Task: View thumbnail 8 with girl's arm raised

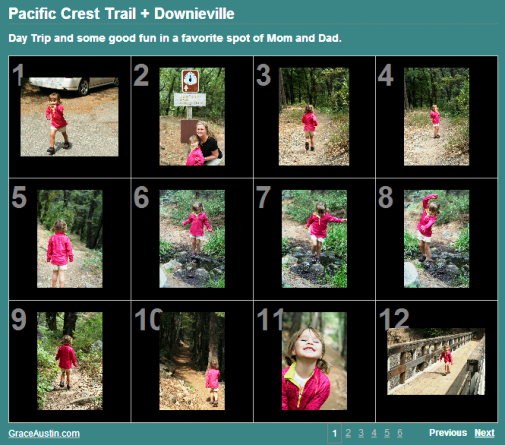Action: tap(436, 239)
